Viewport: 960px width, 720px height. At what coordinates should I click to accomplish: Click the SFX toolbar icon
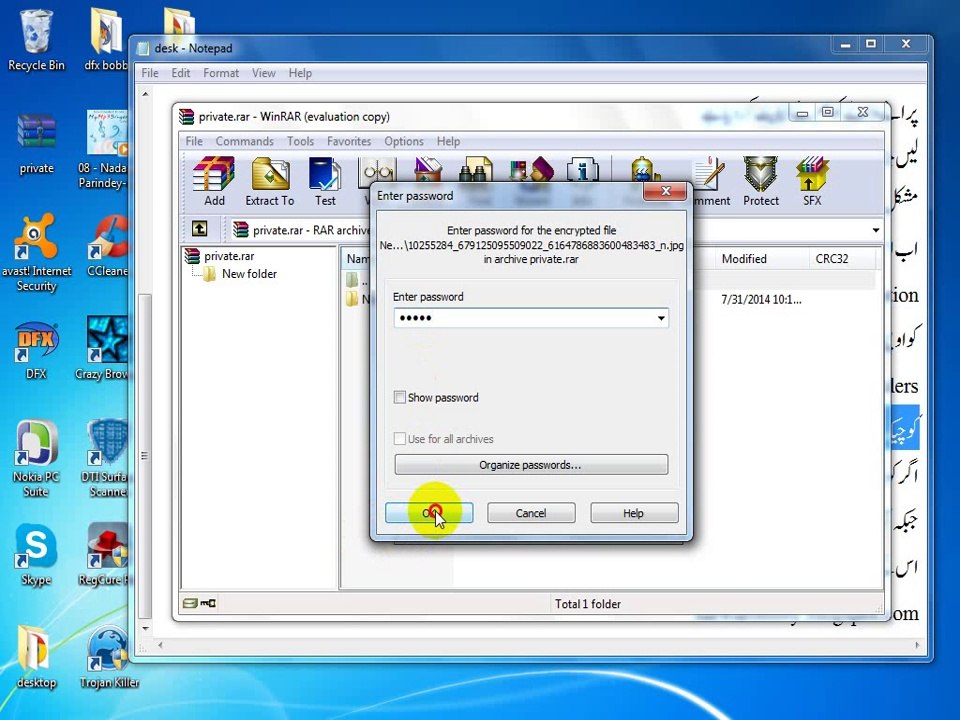click(812, 181)
